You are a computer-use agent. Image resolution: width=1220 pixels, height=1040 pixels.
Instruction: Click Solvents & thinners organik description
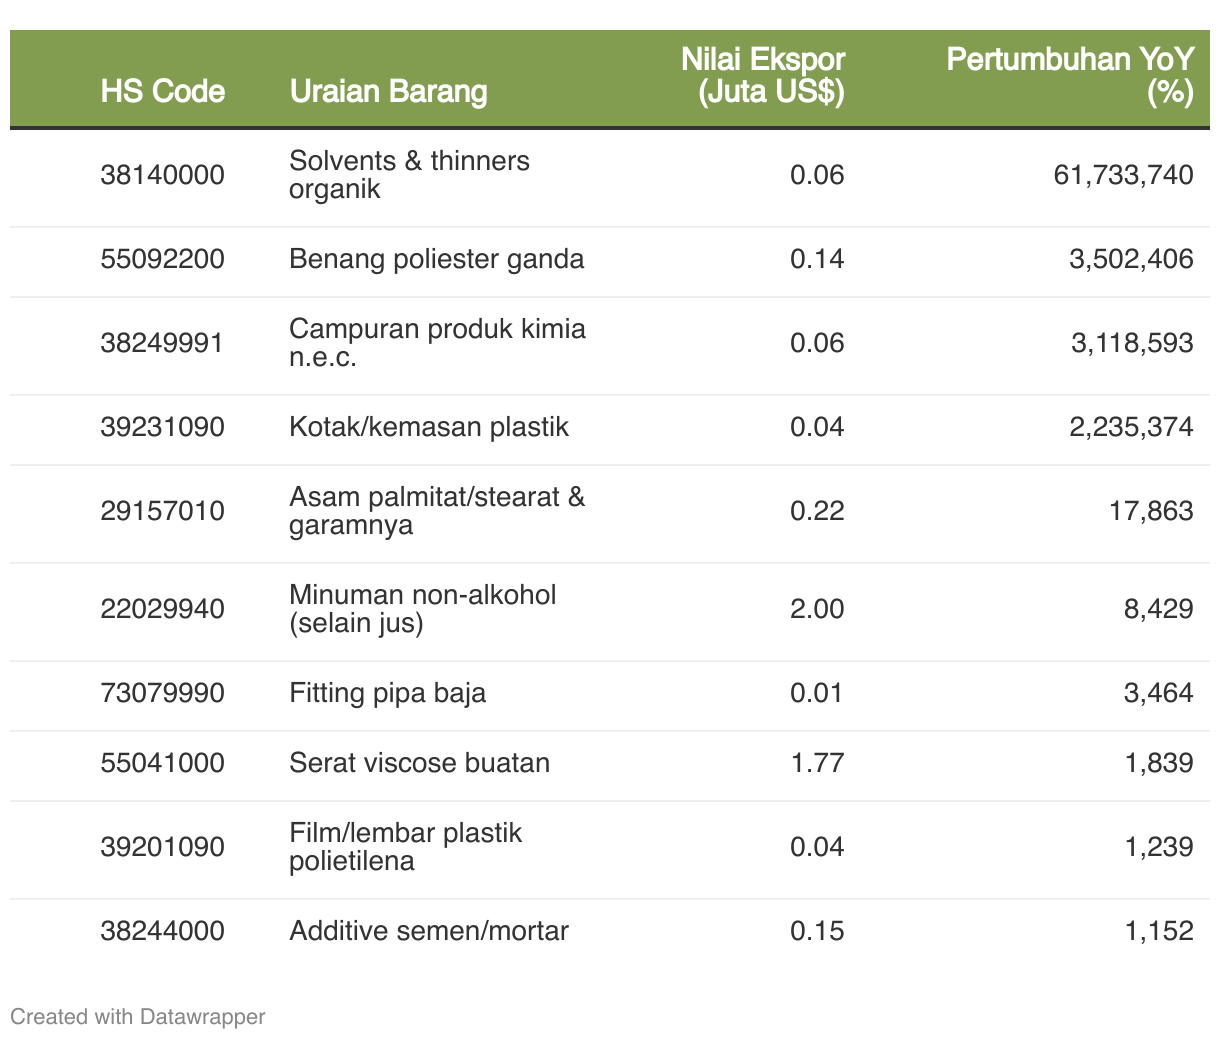[x=409, y=175]
